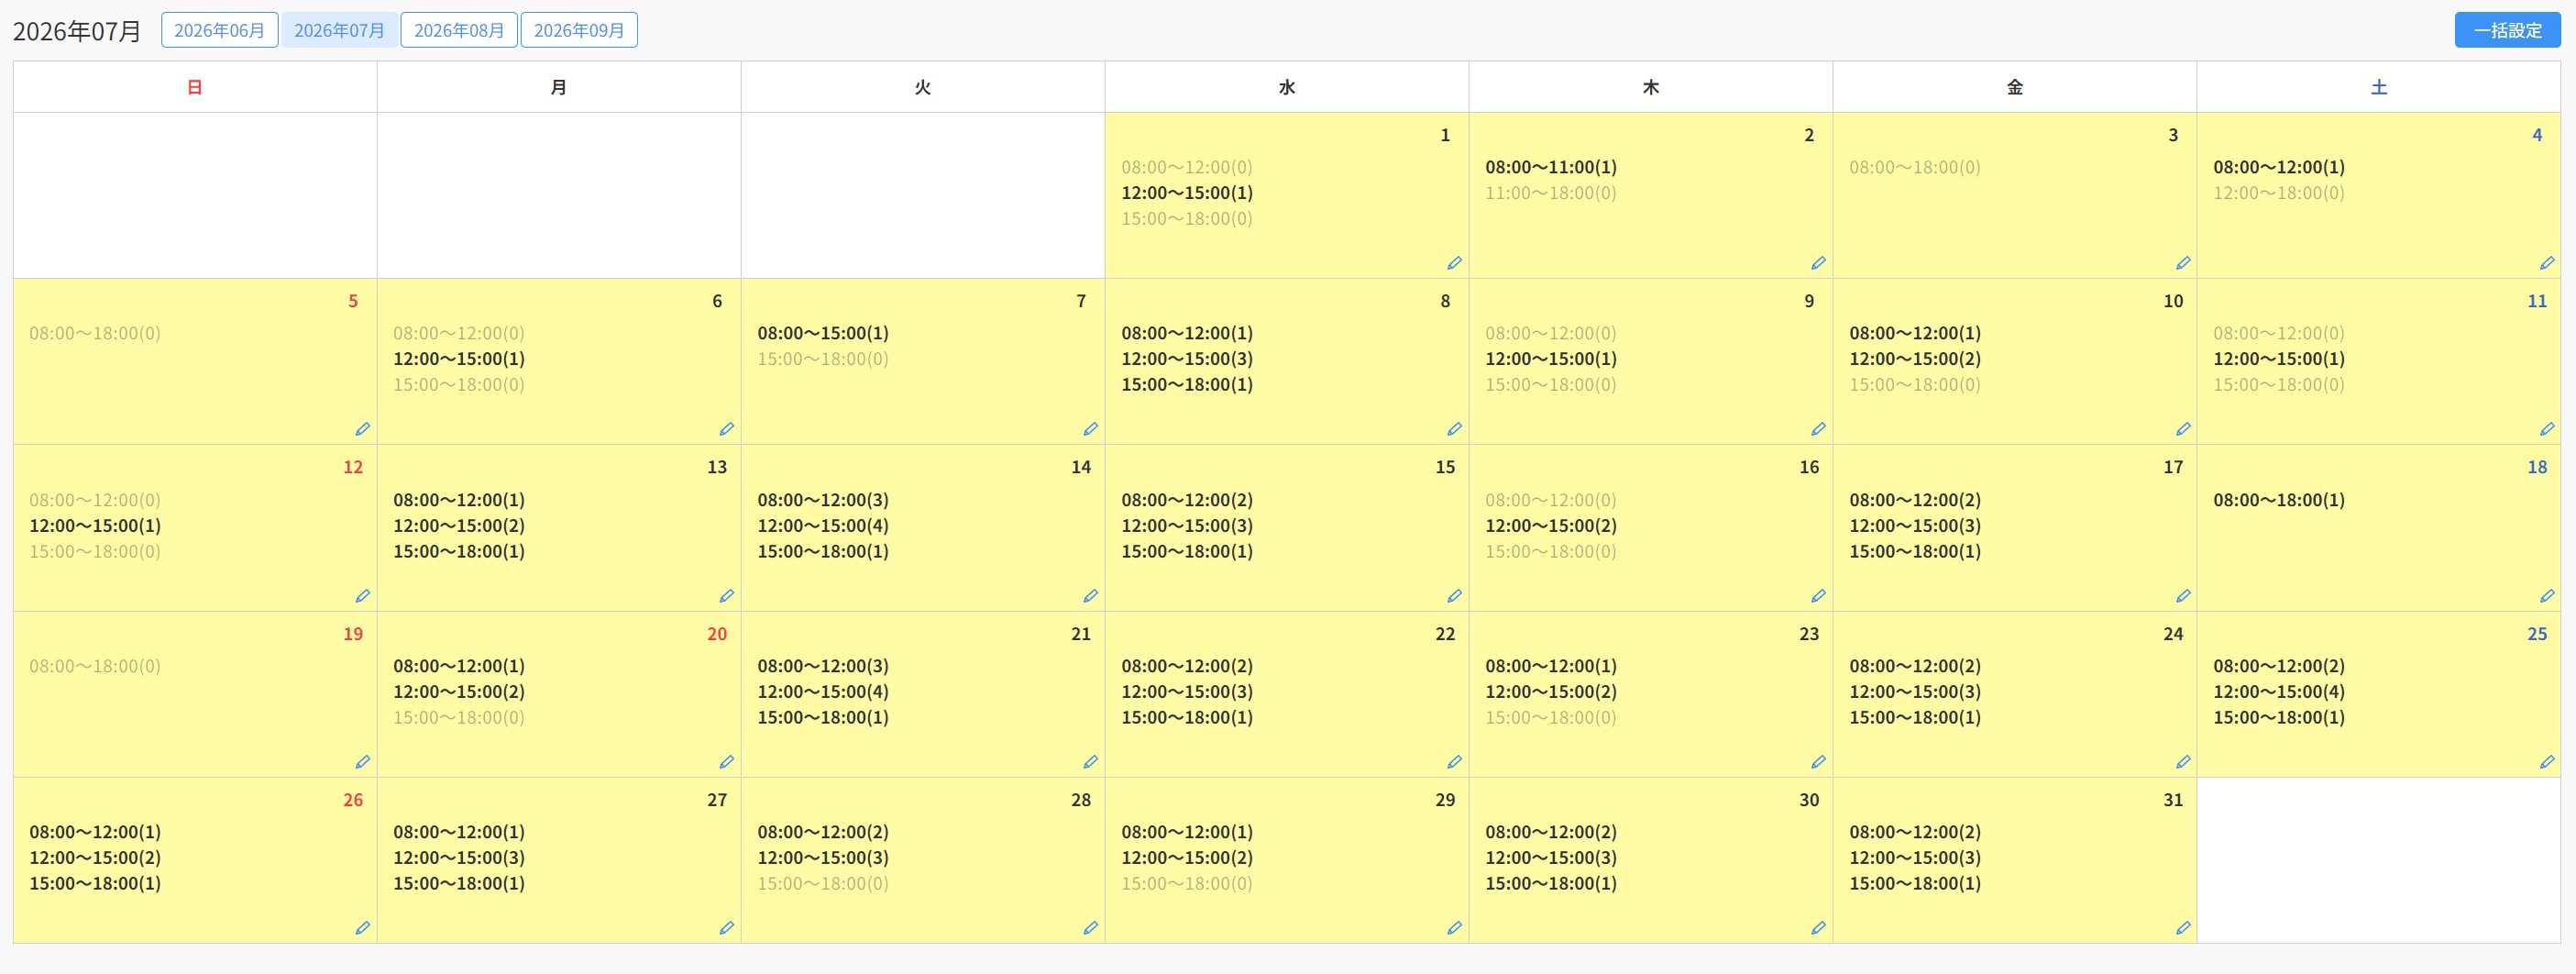Click the 08:00〜12:00(1) slot on July 4
Screen dimensions: 2576x974
2278,167
